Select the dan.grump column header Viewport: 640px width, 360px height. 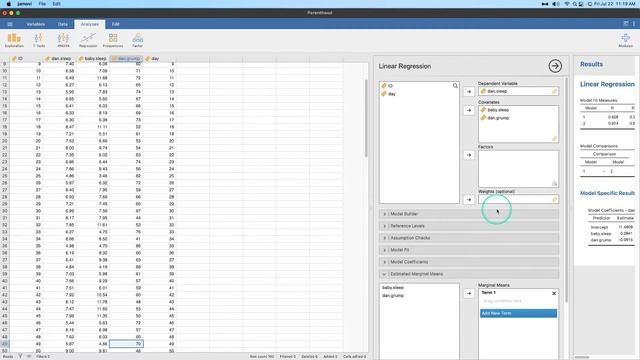pos(126,59)
